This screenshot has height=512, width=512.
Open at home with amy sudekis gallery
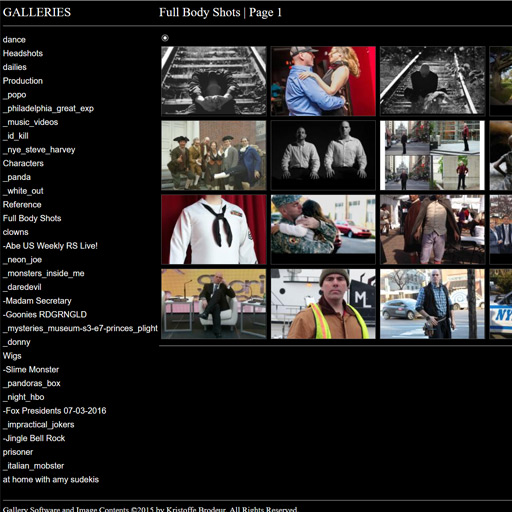pyautogui.click(x=51, y=479)
